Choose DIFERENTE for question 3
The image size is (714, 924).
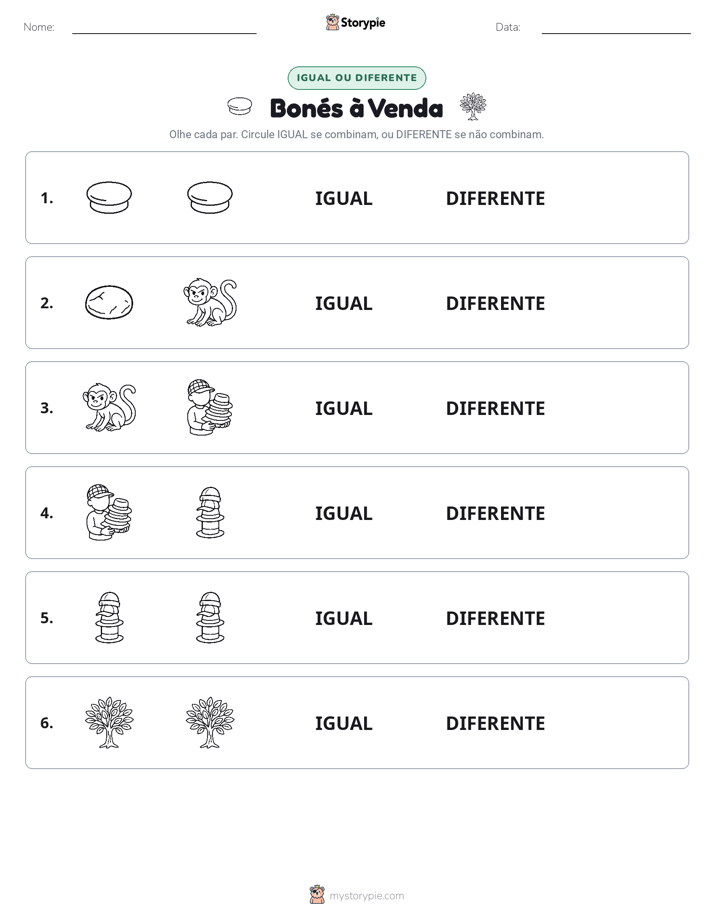pos(495,408)
